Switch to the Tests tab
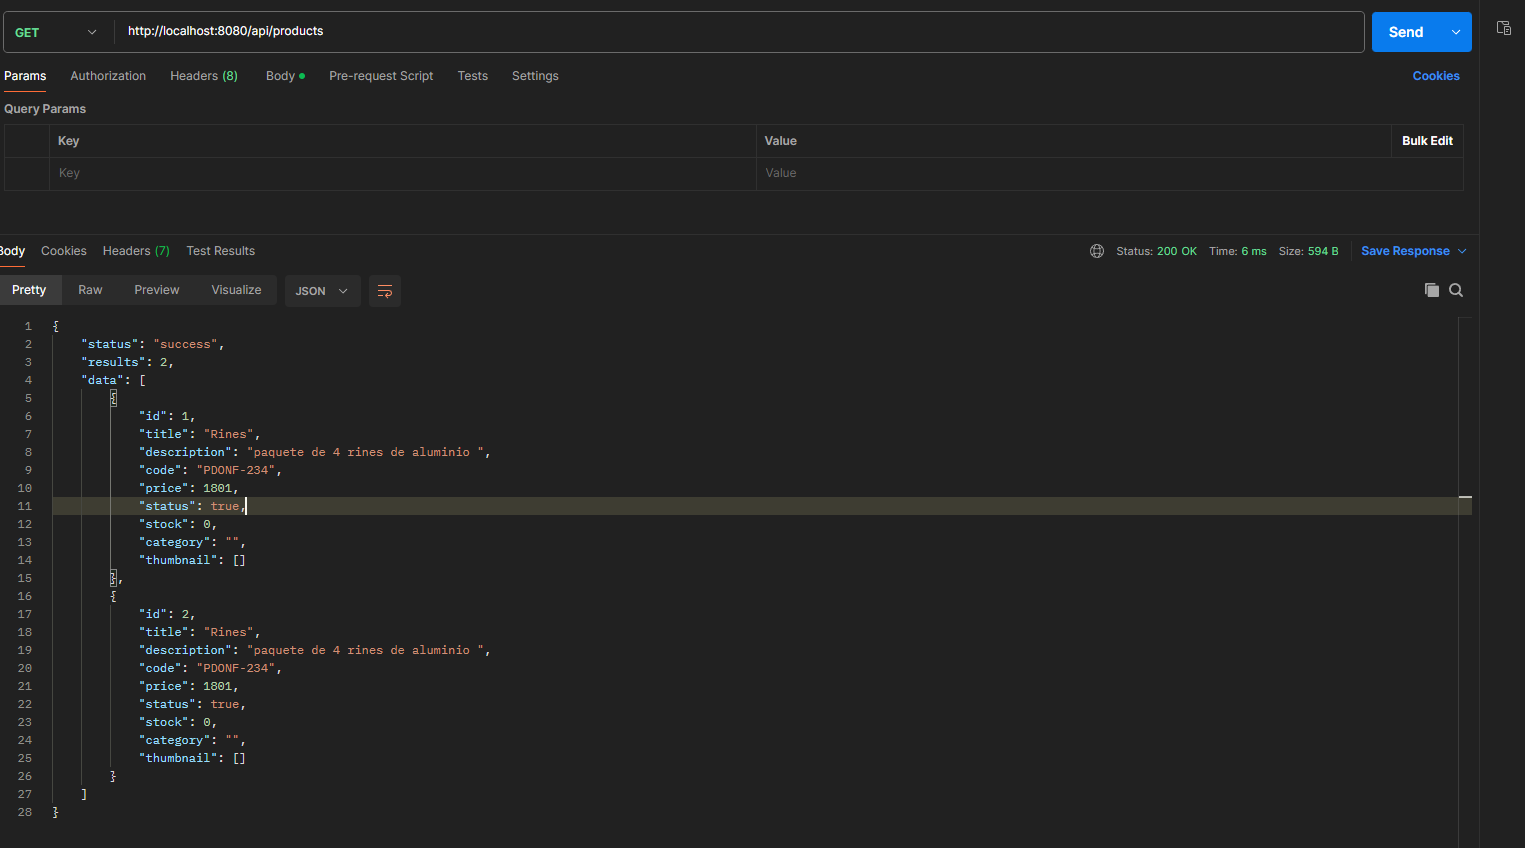 point(473,76)
